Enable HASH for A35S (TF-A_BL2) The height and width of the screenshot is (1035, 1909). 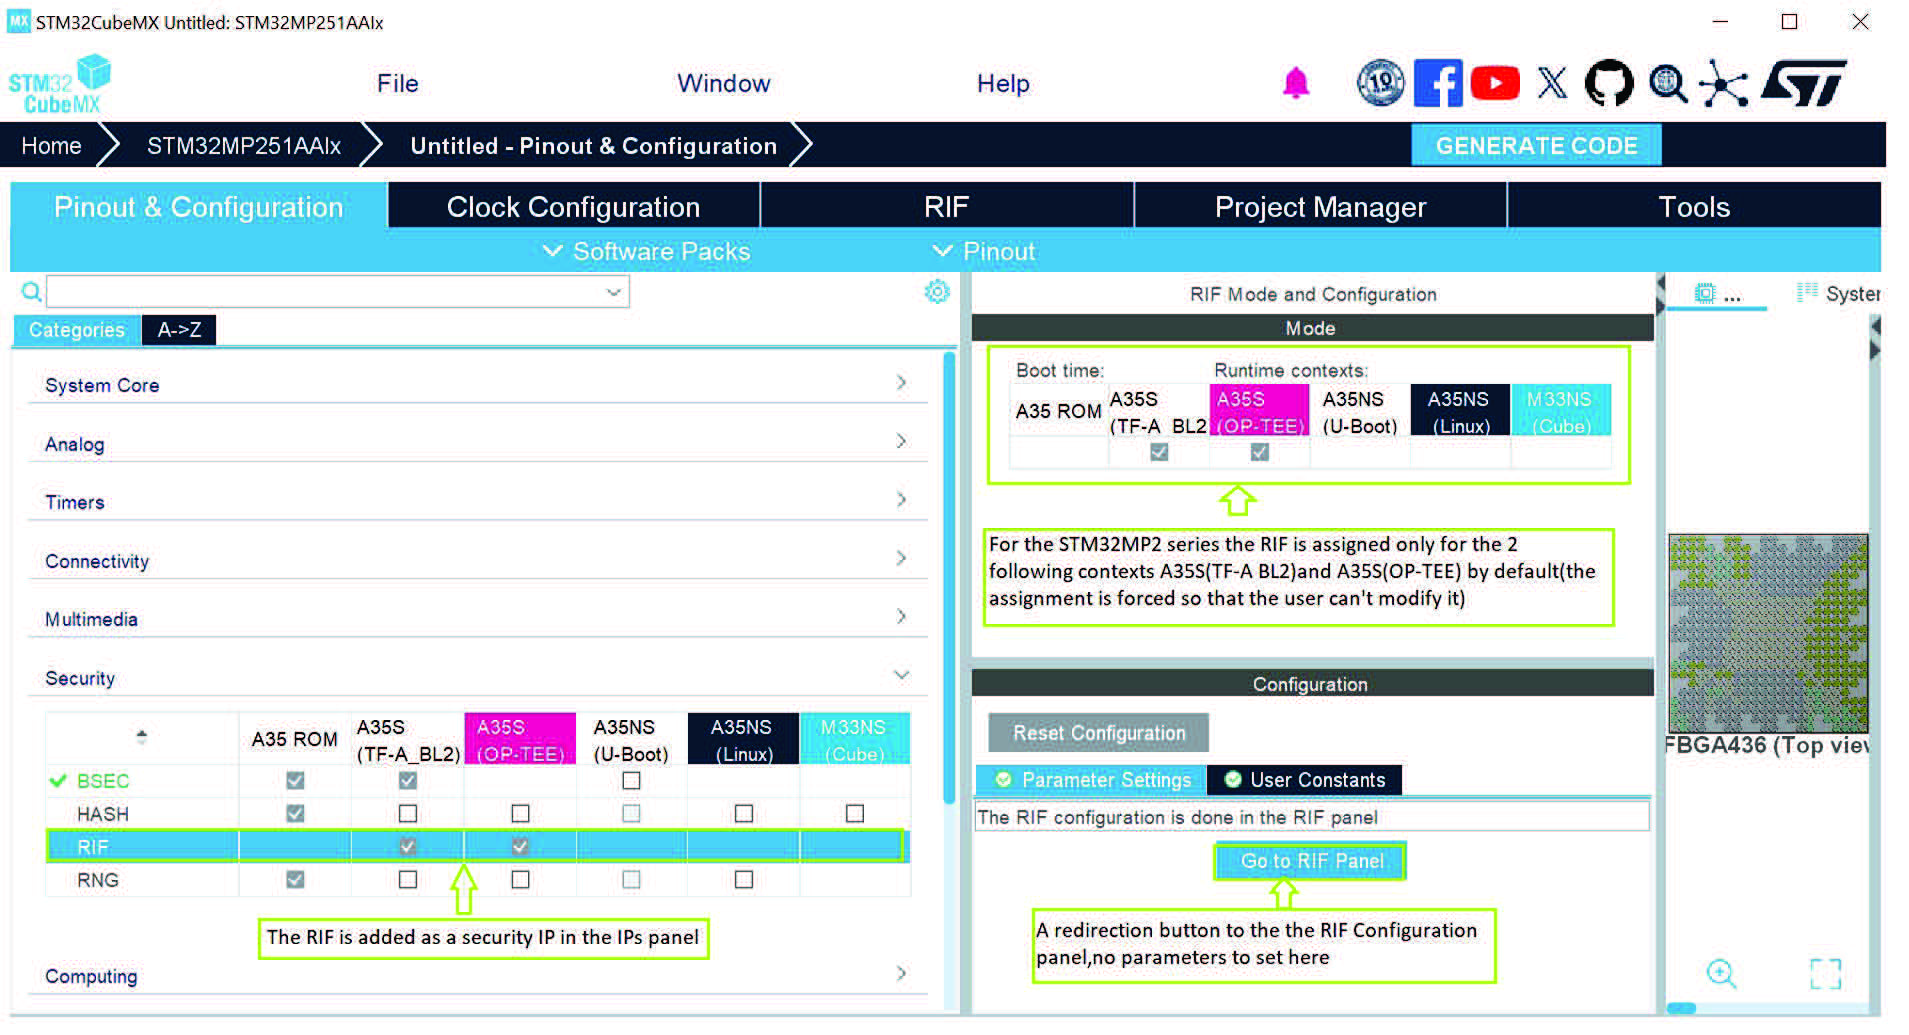[408, 813]
